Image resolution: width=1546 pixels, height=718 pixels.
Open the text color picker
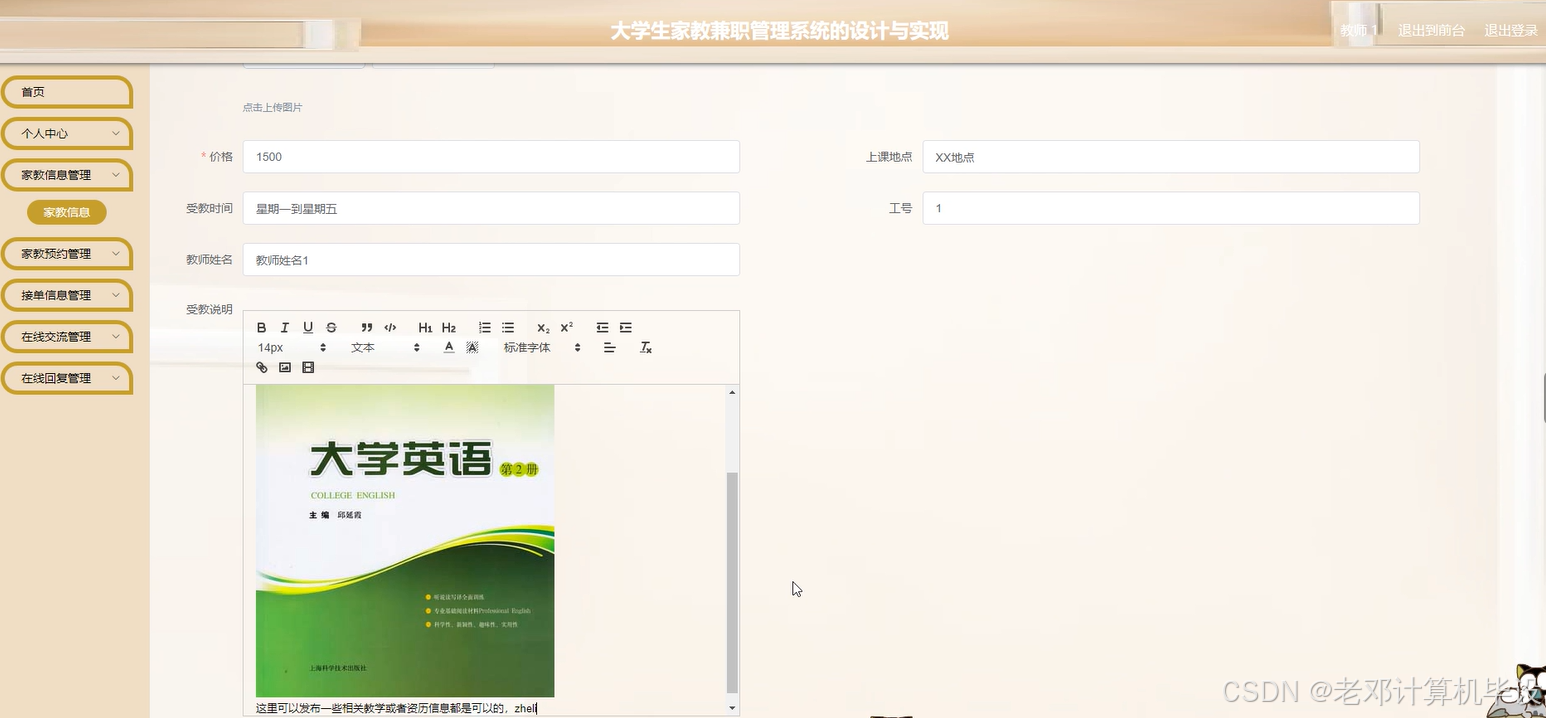tap(449, 348)
